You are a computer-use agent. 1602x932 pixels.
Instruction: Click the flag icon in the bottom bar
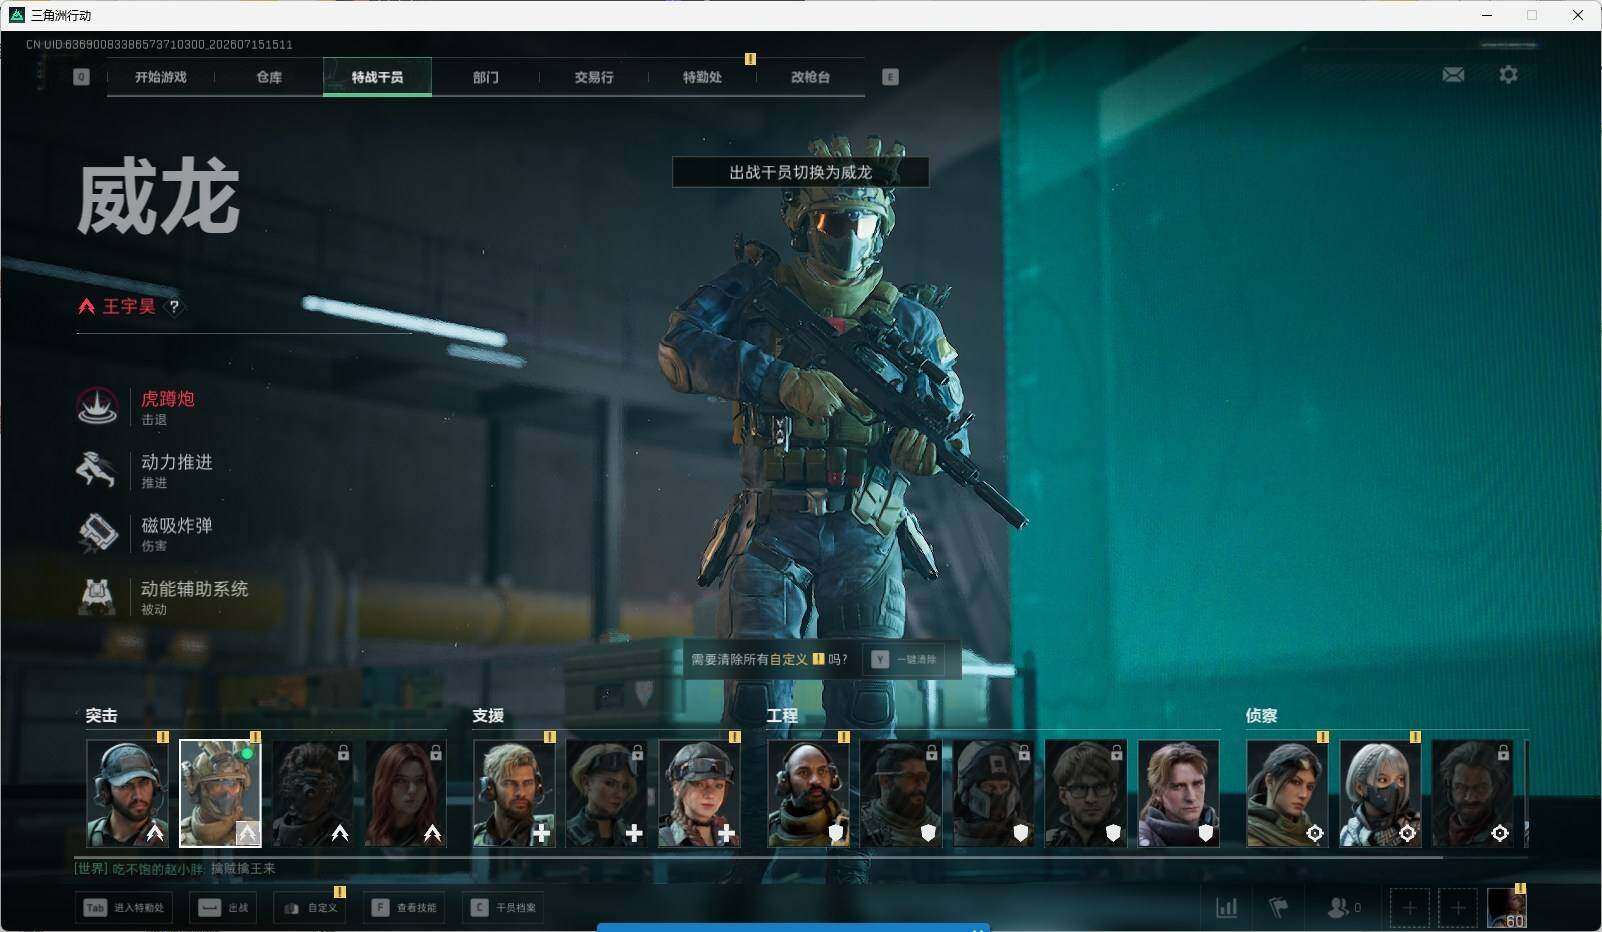[x=1279, y=907]
